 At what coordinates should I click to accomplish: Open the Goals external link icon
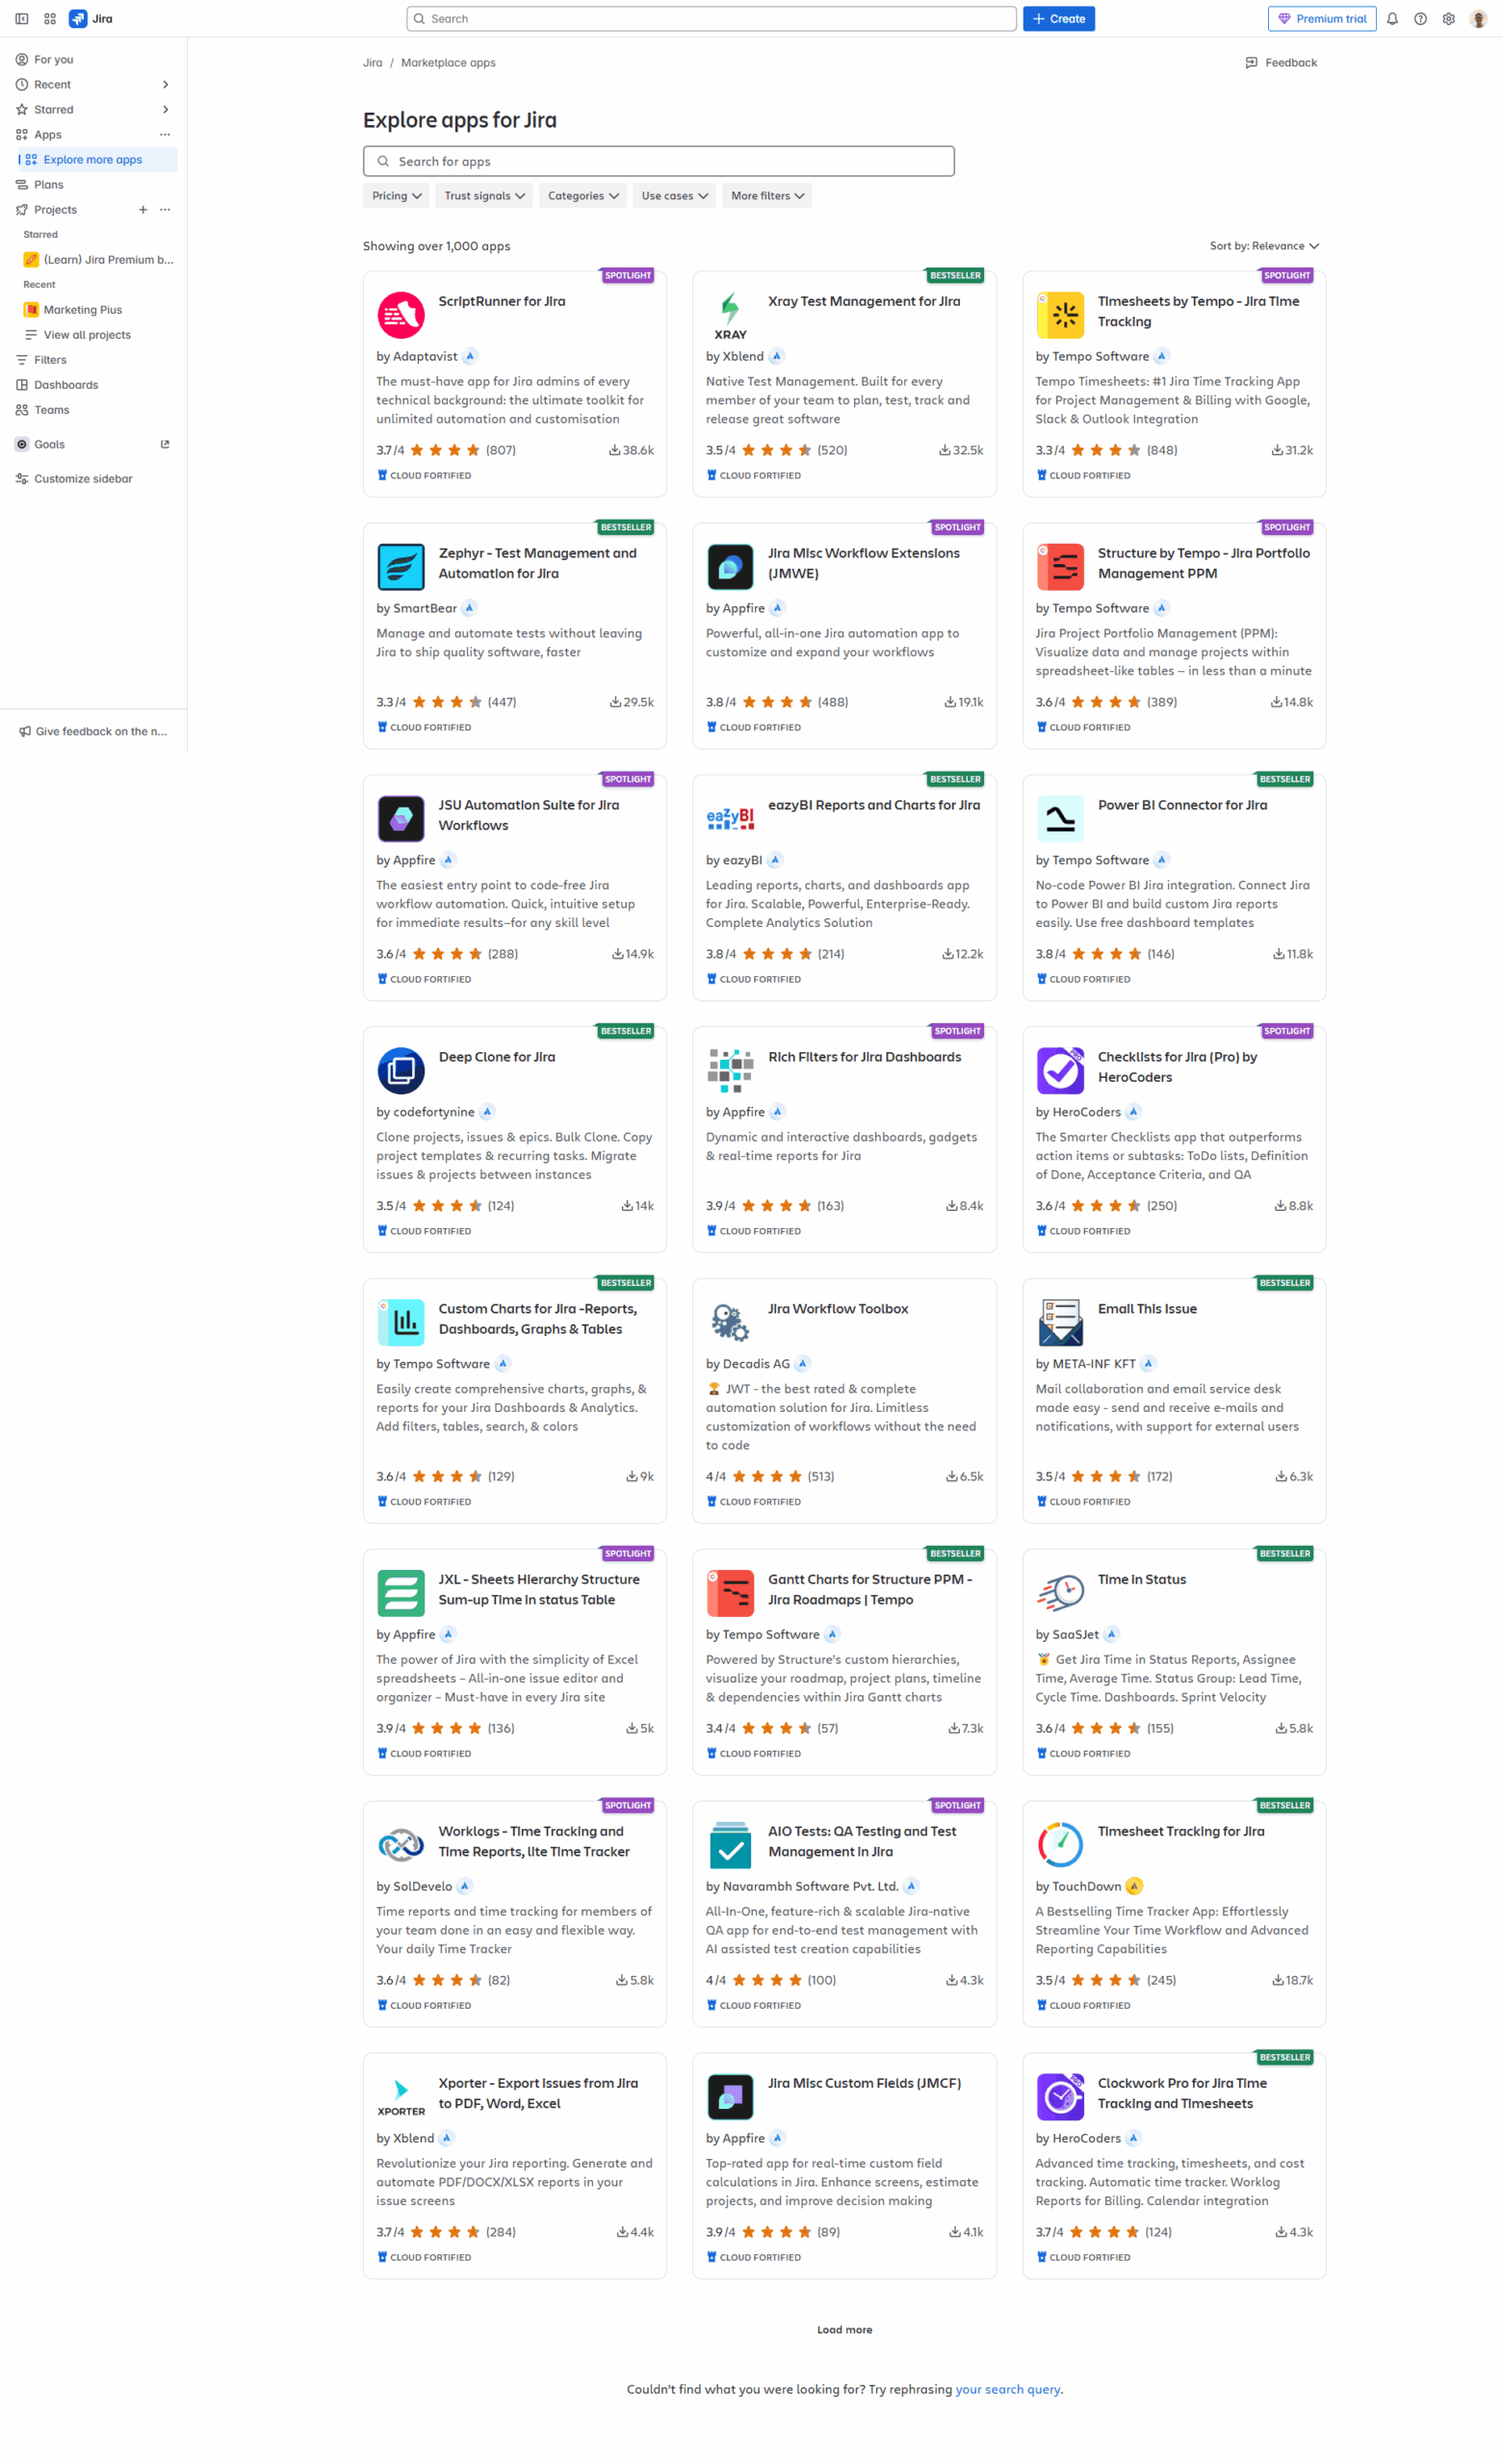click(165, 445)
